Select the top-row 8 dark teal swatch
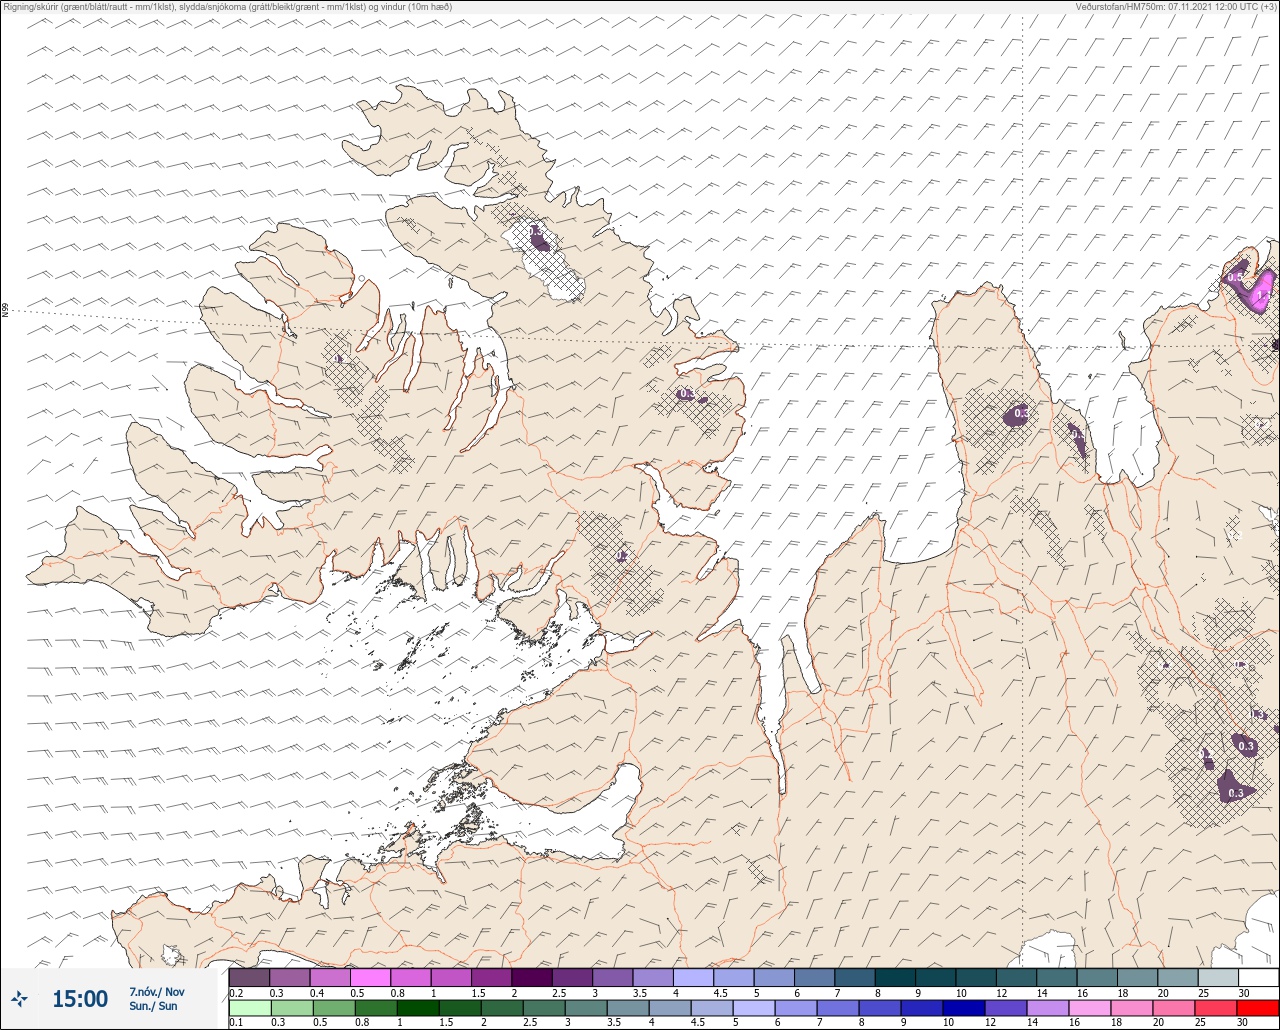The height and width of the screenshot is (1030, 1280). [x=895, y=977]
